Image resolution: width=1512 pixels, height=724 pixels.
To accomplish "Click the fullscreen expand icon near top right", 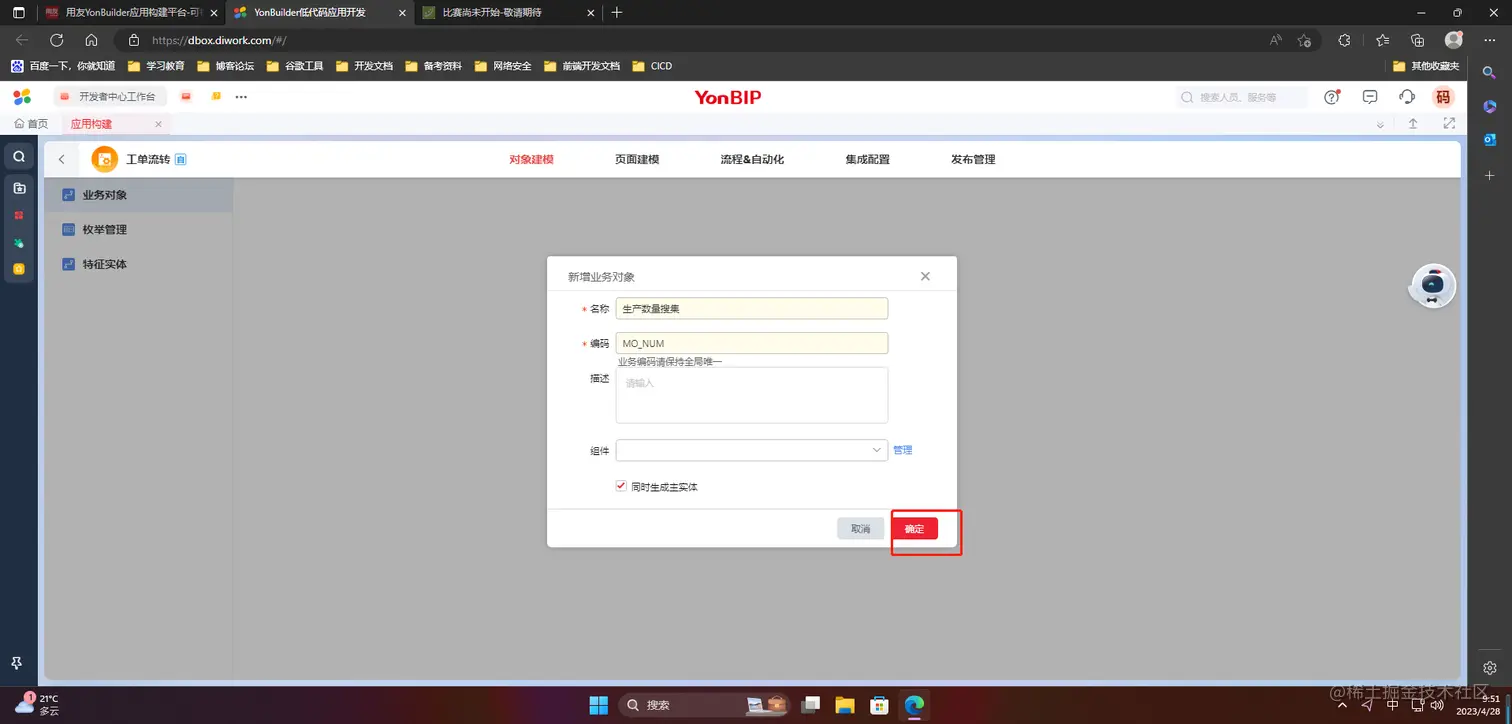I will click(x=1448, y=123).
